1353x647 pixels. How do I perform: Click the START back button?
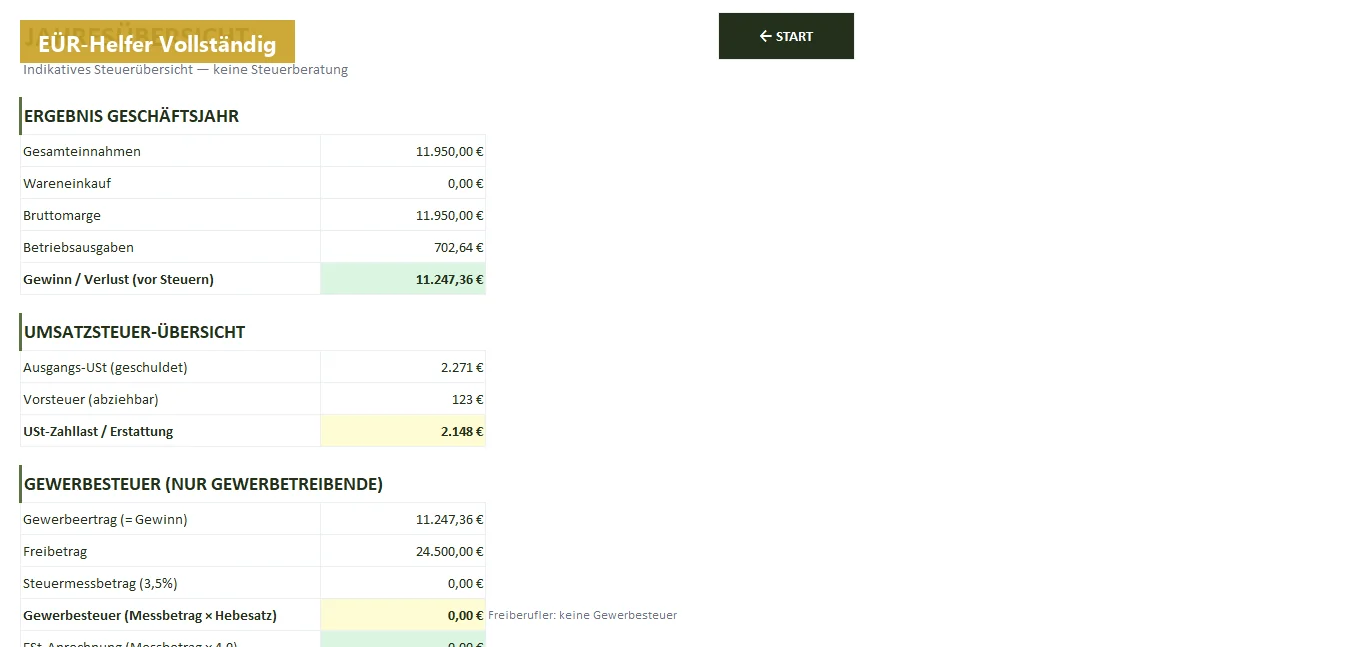click(x=786, y=36)
